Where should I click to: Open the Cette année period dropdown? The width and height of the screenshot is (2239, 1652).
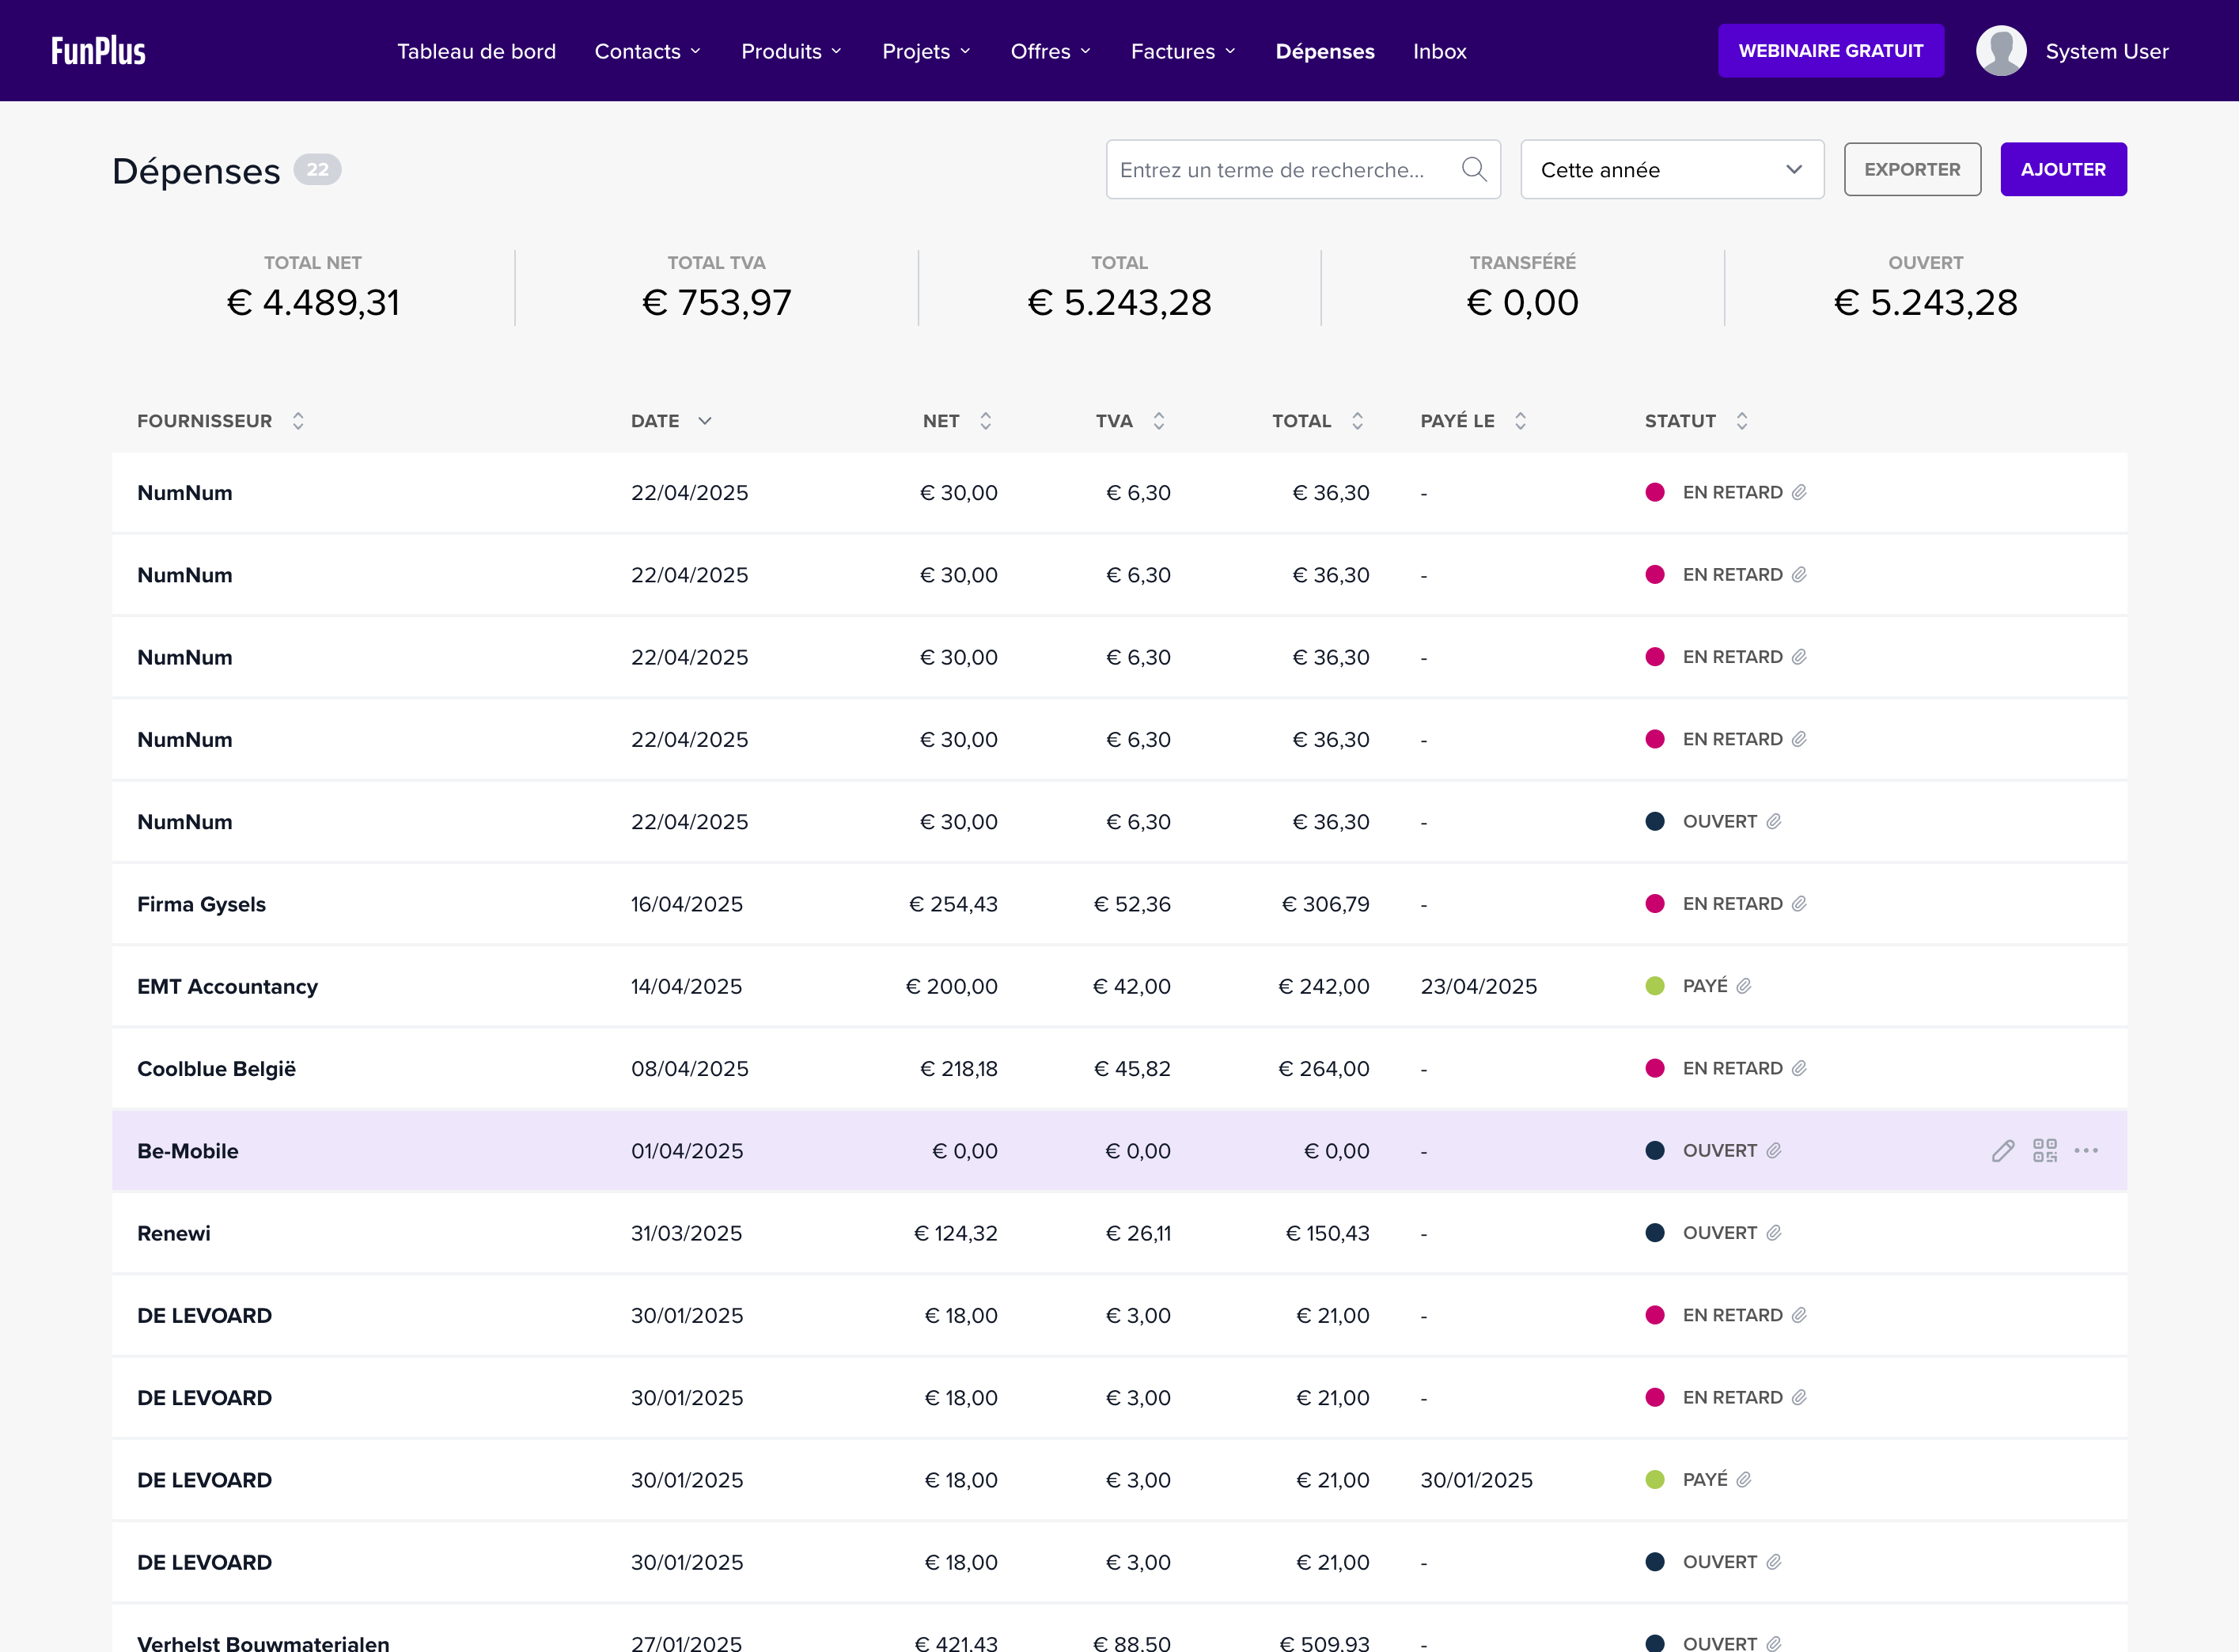coord(1671,170)
